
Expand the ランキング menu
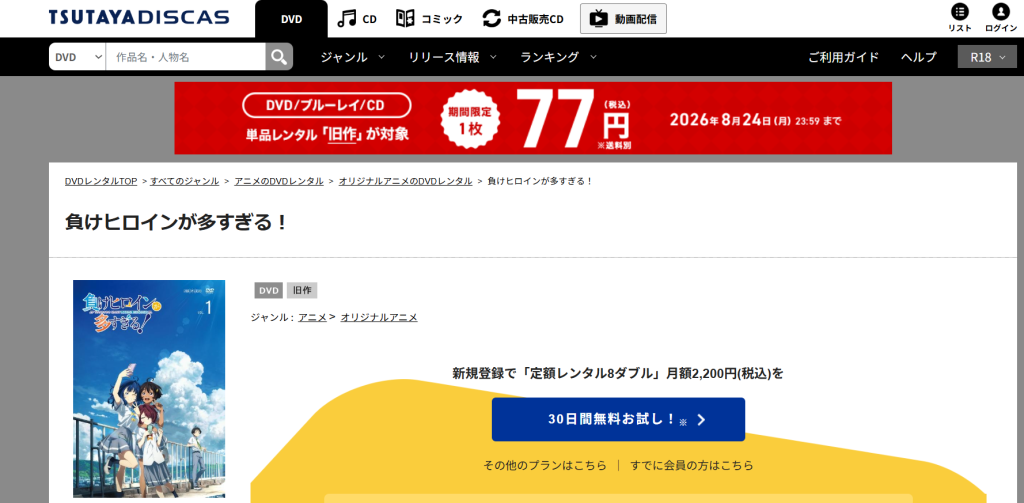click(558, 57)
